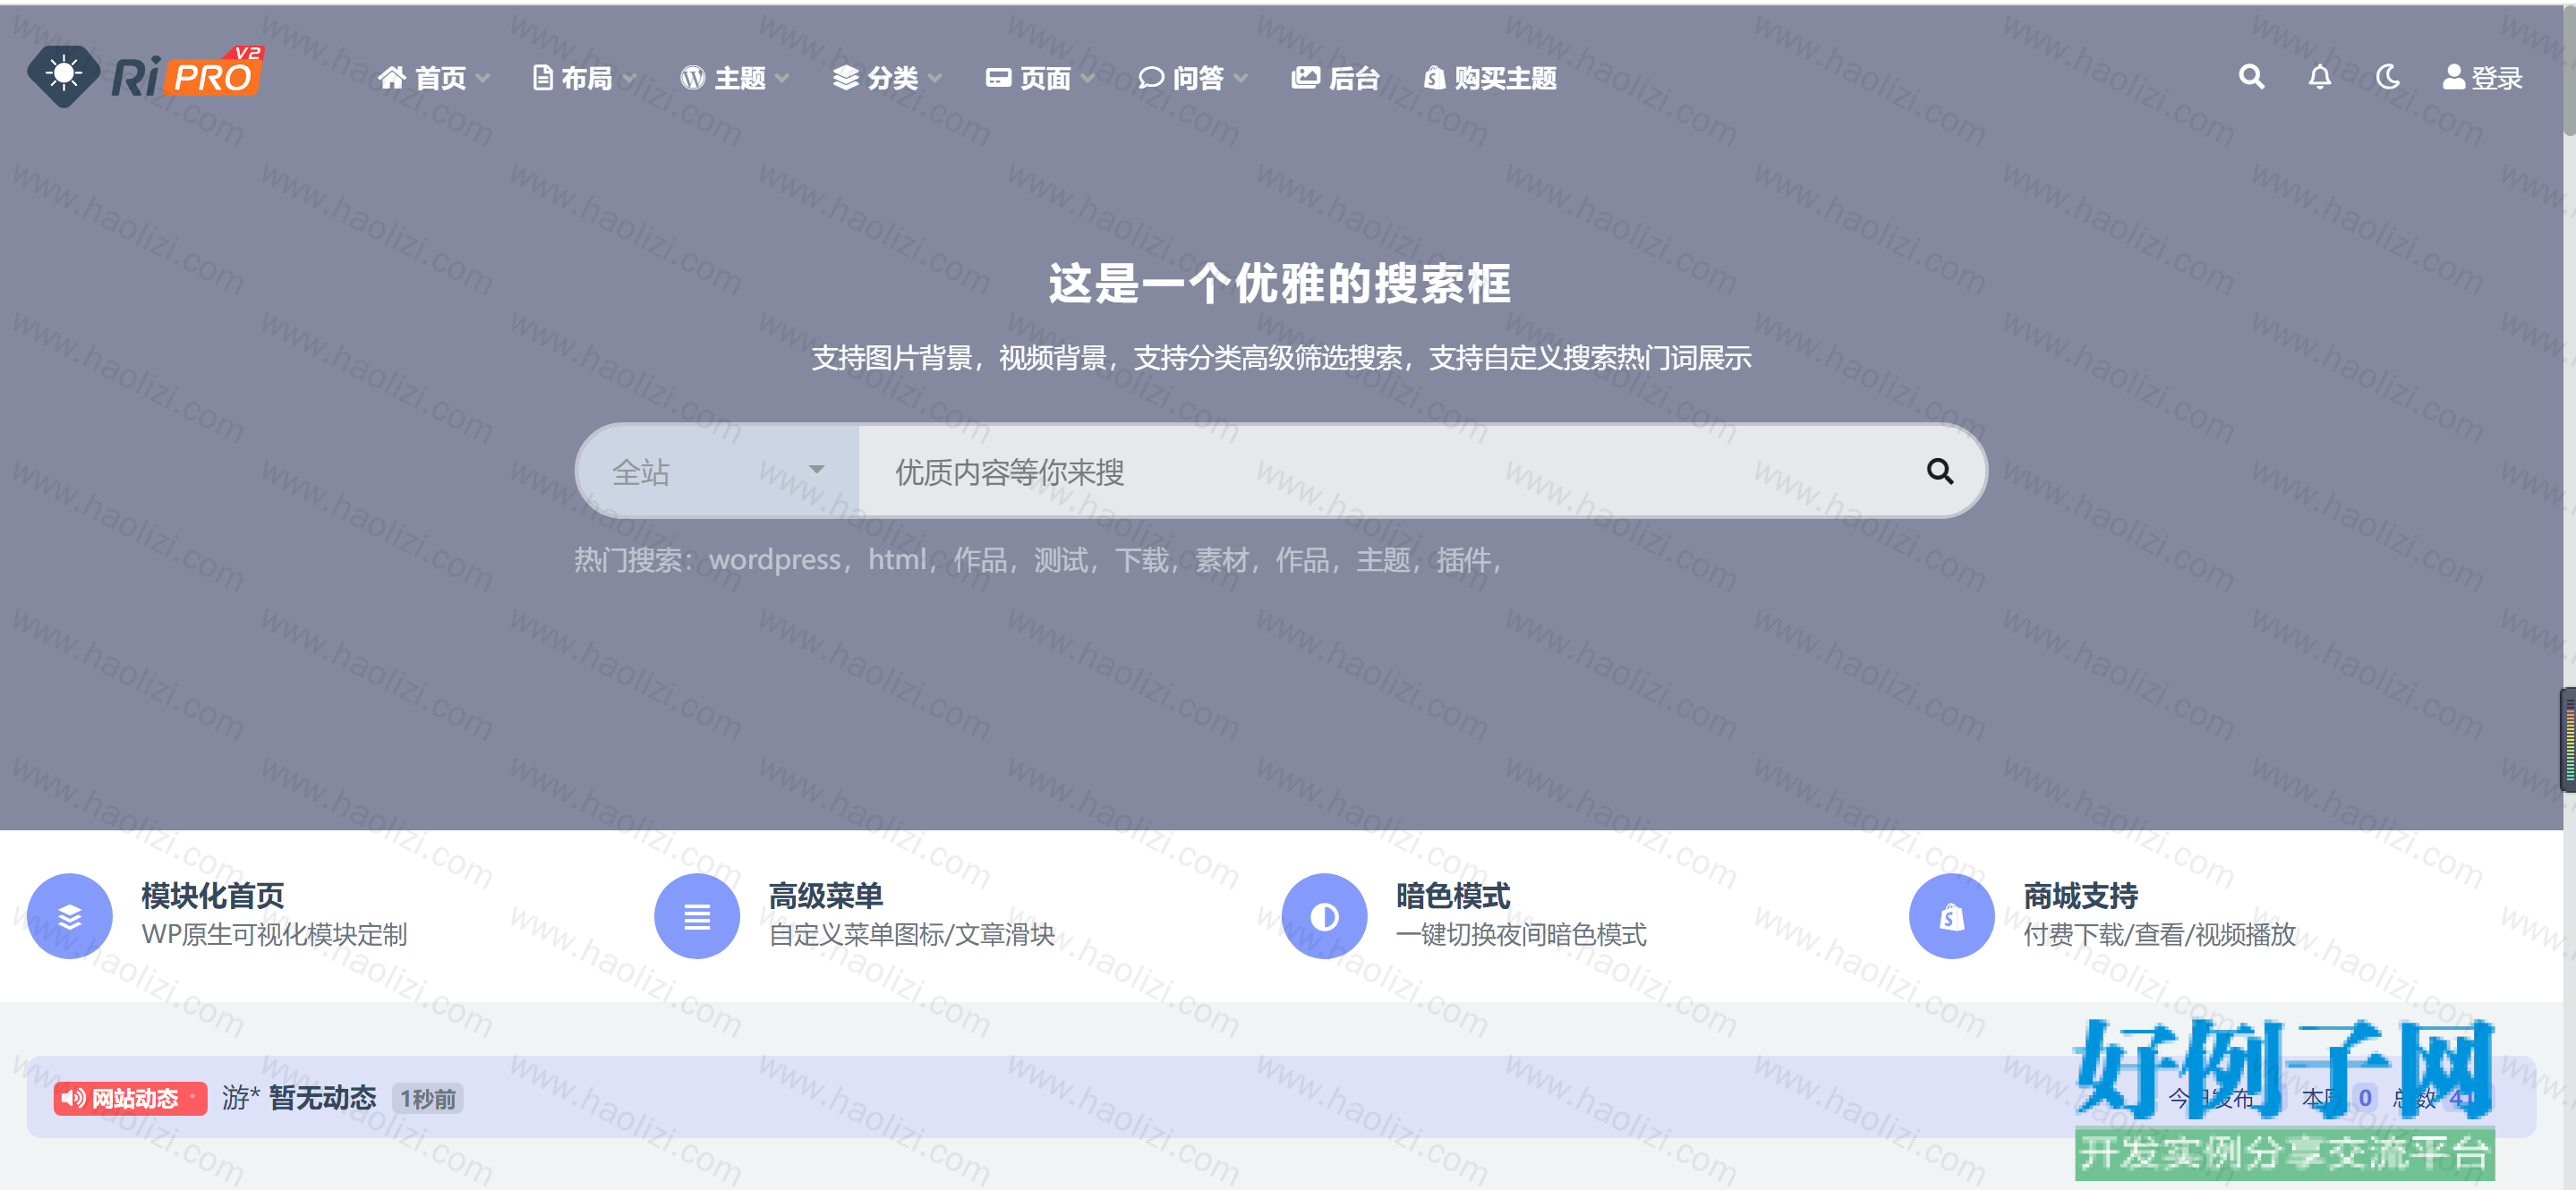Image resolution: width=2576 pixels, height=1190 pixels.
Task: Click the RiPro V2 site logo
Action: [146, 75]
